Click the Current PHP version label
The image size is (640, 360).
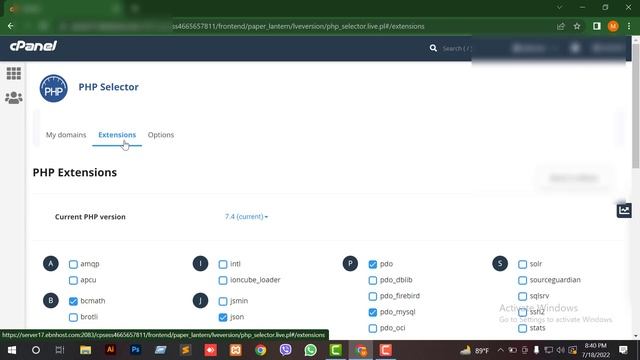pyautogui.click(x=90, y=217)
